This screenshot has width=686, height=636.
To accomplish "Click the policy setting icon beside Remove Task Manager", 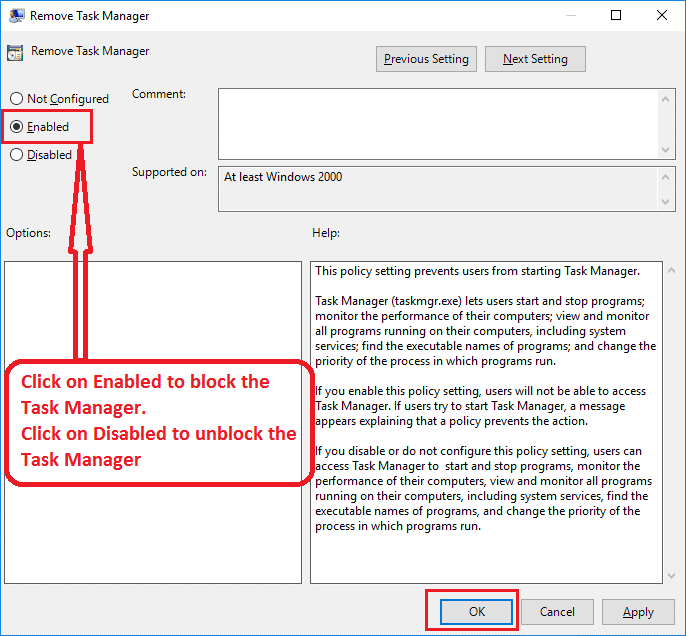I will (15, 53).
